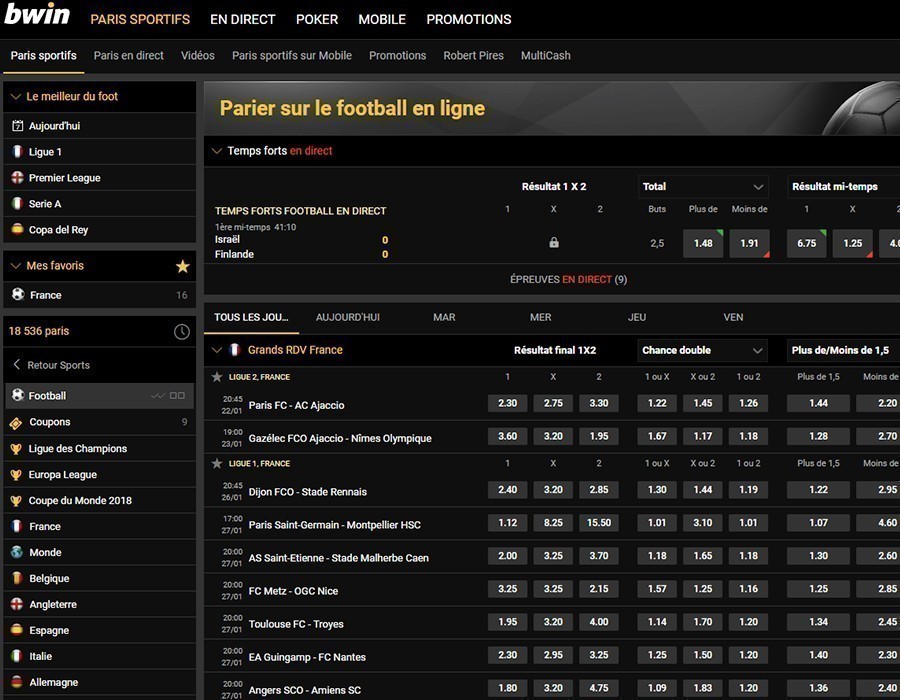Click the Italie flag icon
Viewport: 900px width, 700px height.
17,656
